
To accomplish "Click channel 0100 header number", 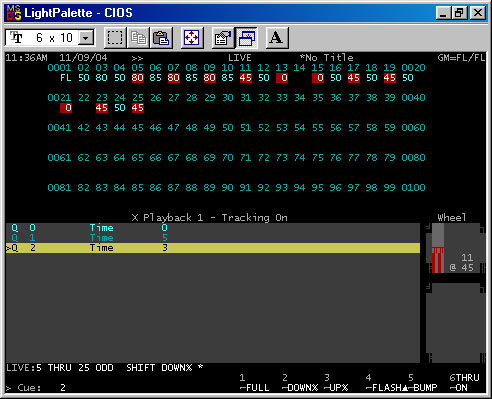I will pos(413,188).
